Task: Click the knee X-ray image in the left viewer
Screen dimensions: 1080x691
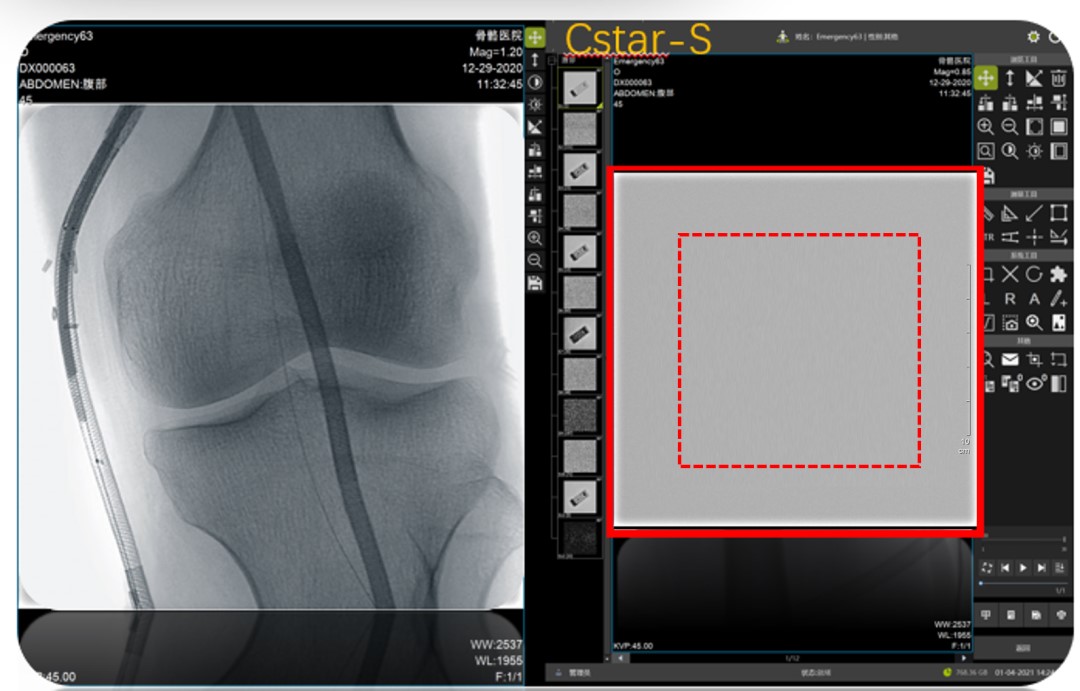Action: pyautogui.click(x=271, y=356)
